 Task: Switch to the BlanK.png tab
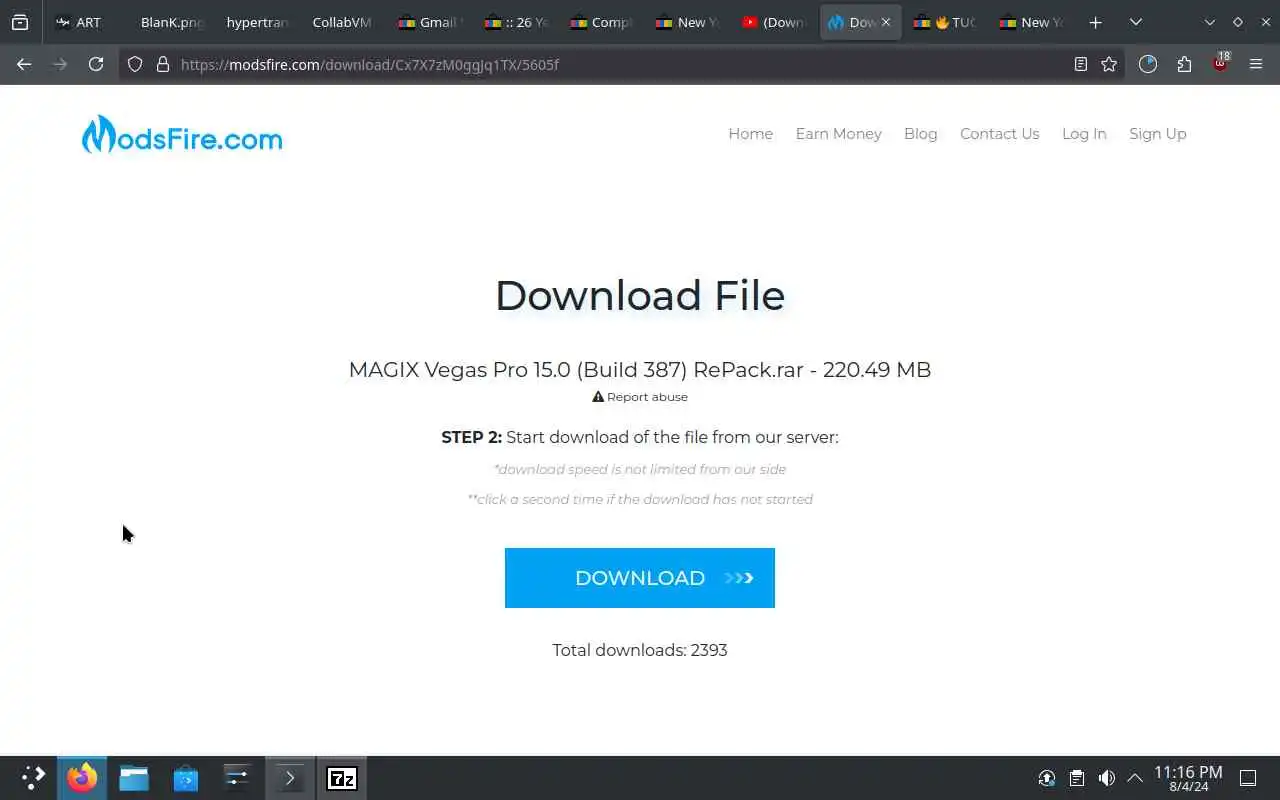(171, 22)
